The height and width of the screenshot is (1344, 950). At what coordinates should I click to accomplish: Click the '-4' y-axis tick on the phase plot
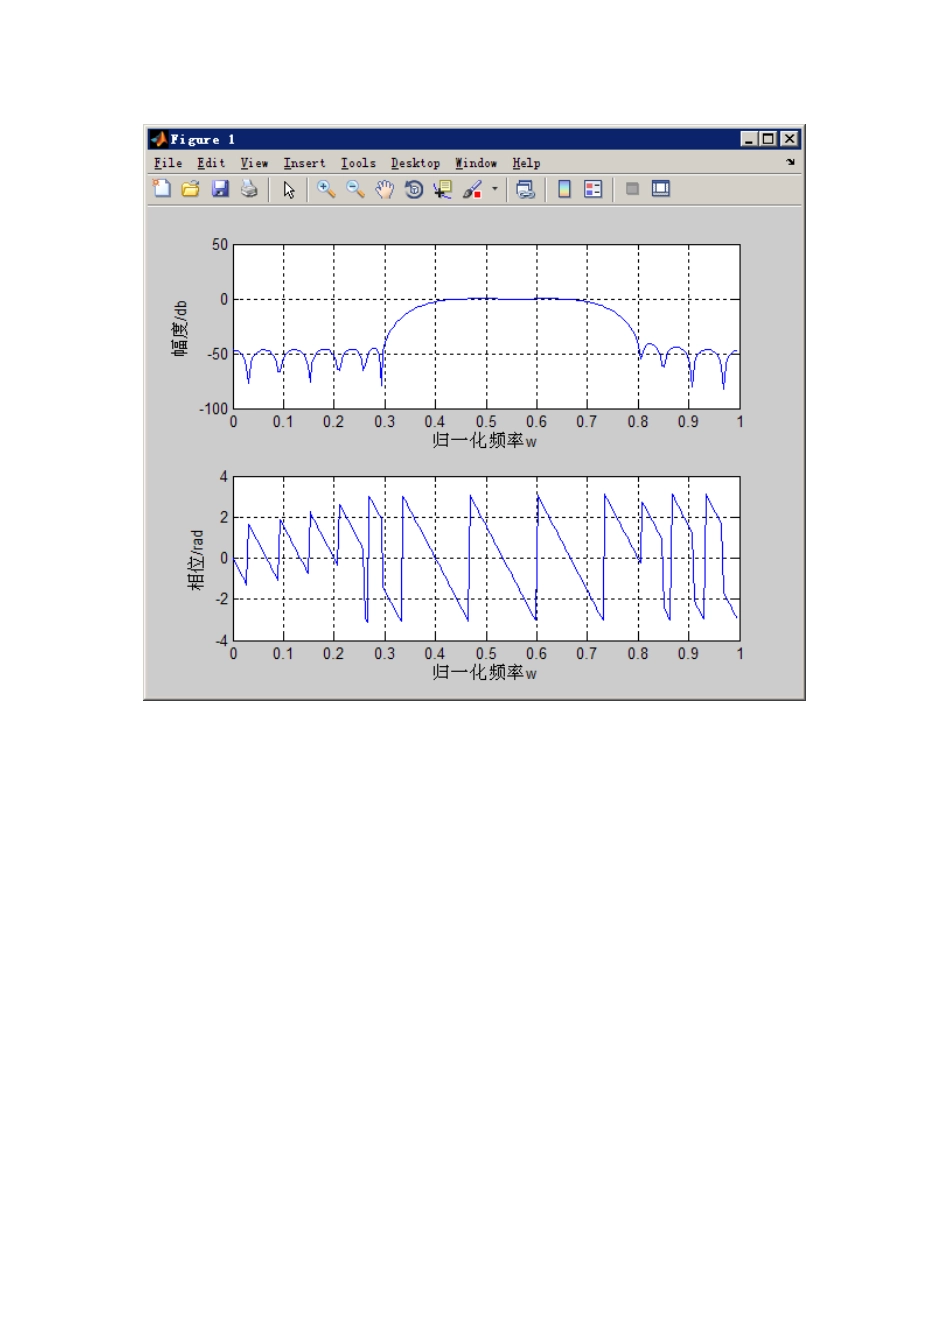tap(221, 640)
